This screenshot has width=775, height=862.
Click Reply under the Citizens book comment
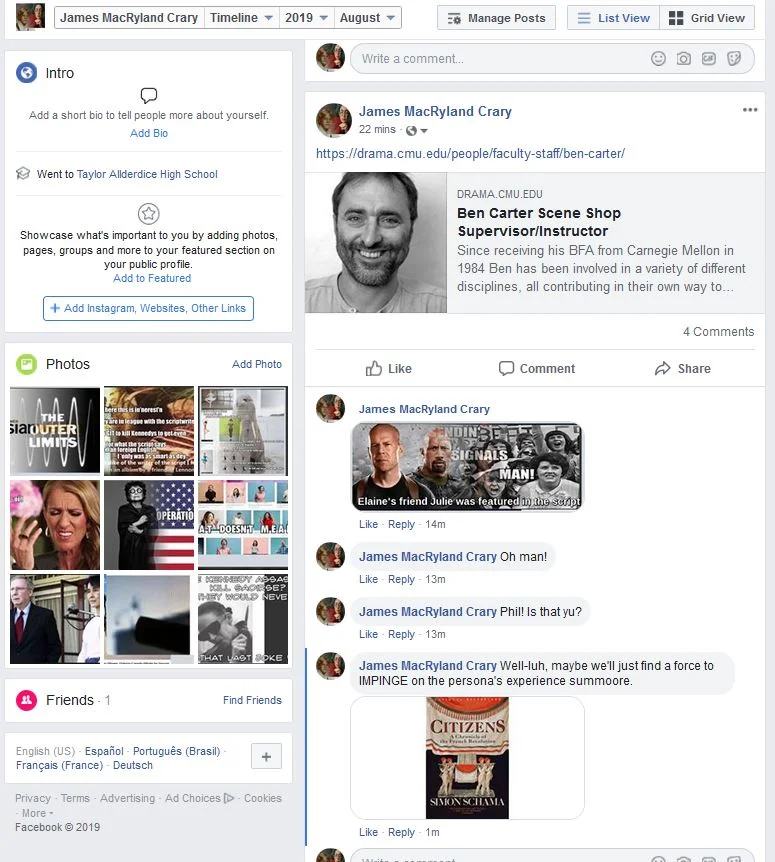point(401,832)
